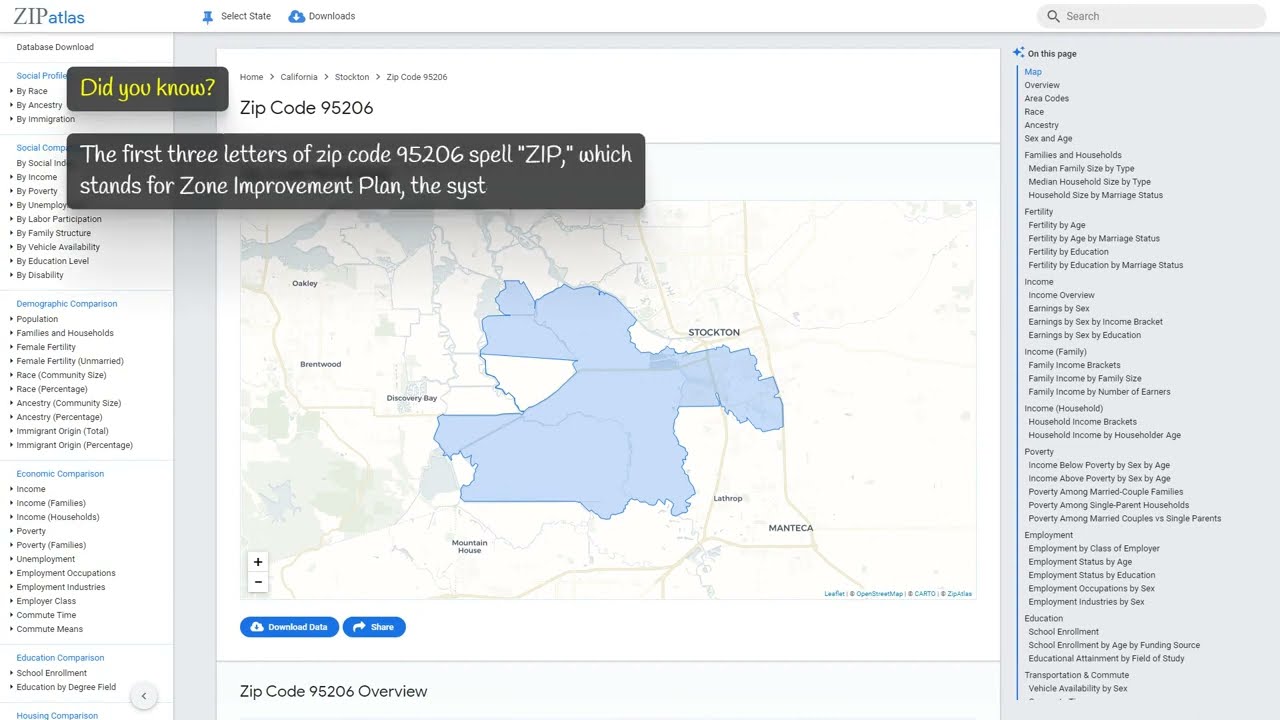Open the Economic Comparison section

tap(60, 474)
